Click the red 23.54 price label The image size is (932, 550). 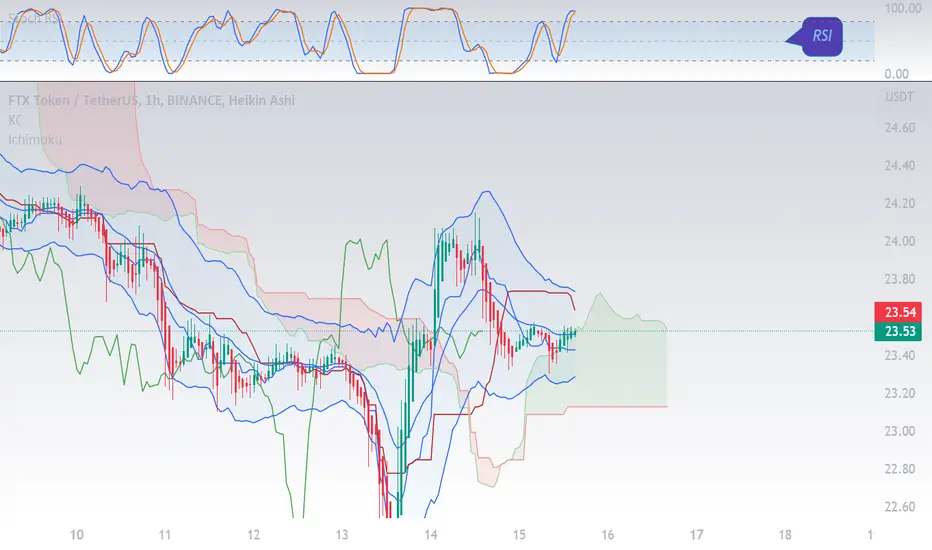898,312
